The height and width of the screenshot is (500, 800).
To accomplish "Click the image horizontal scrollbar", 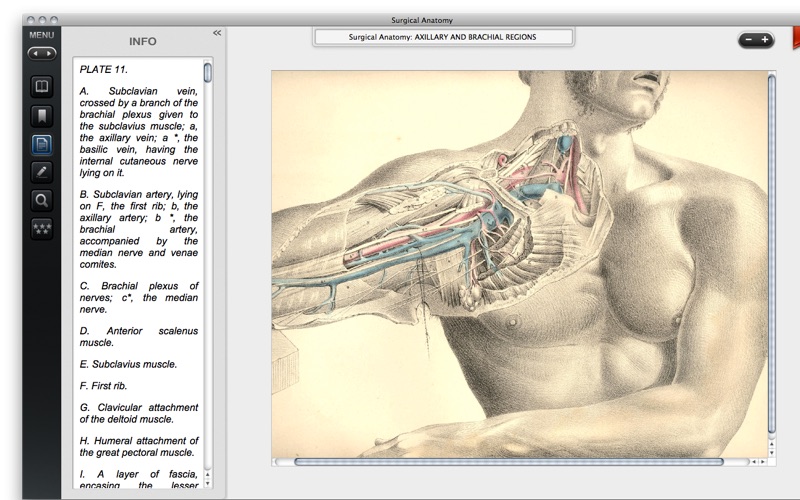I will click(x=508, y=462).
